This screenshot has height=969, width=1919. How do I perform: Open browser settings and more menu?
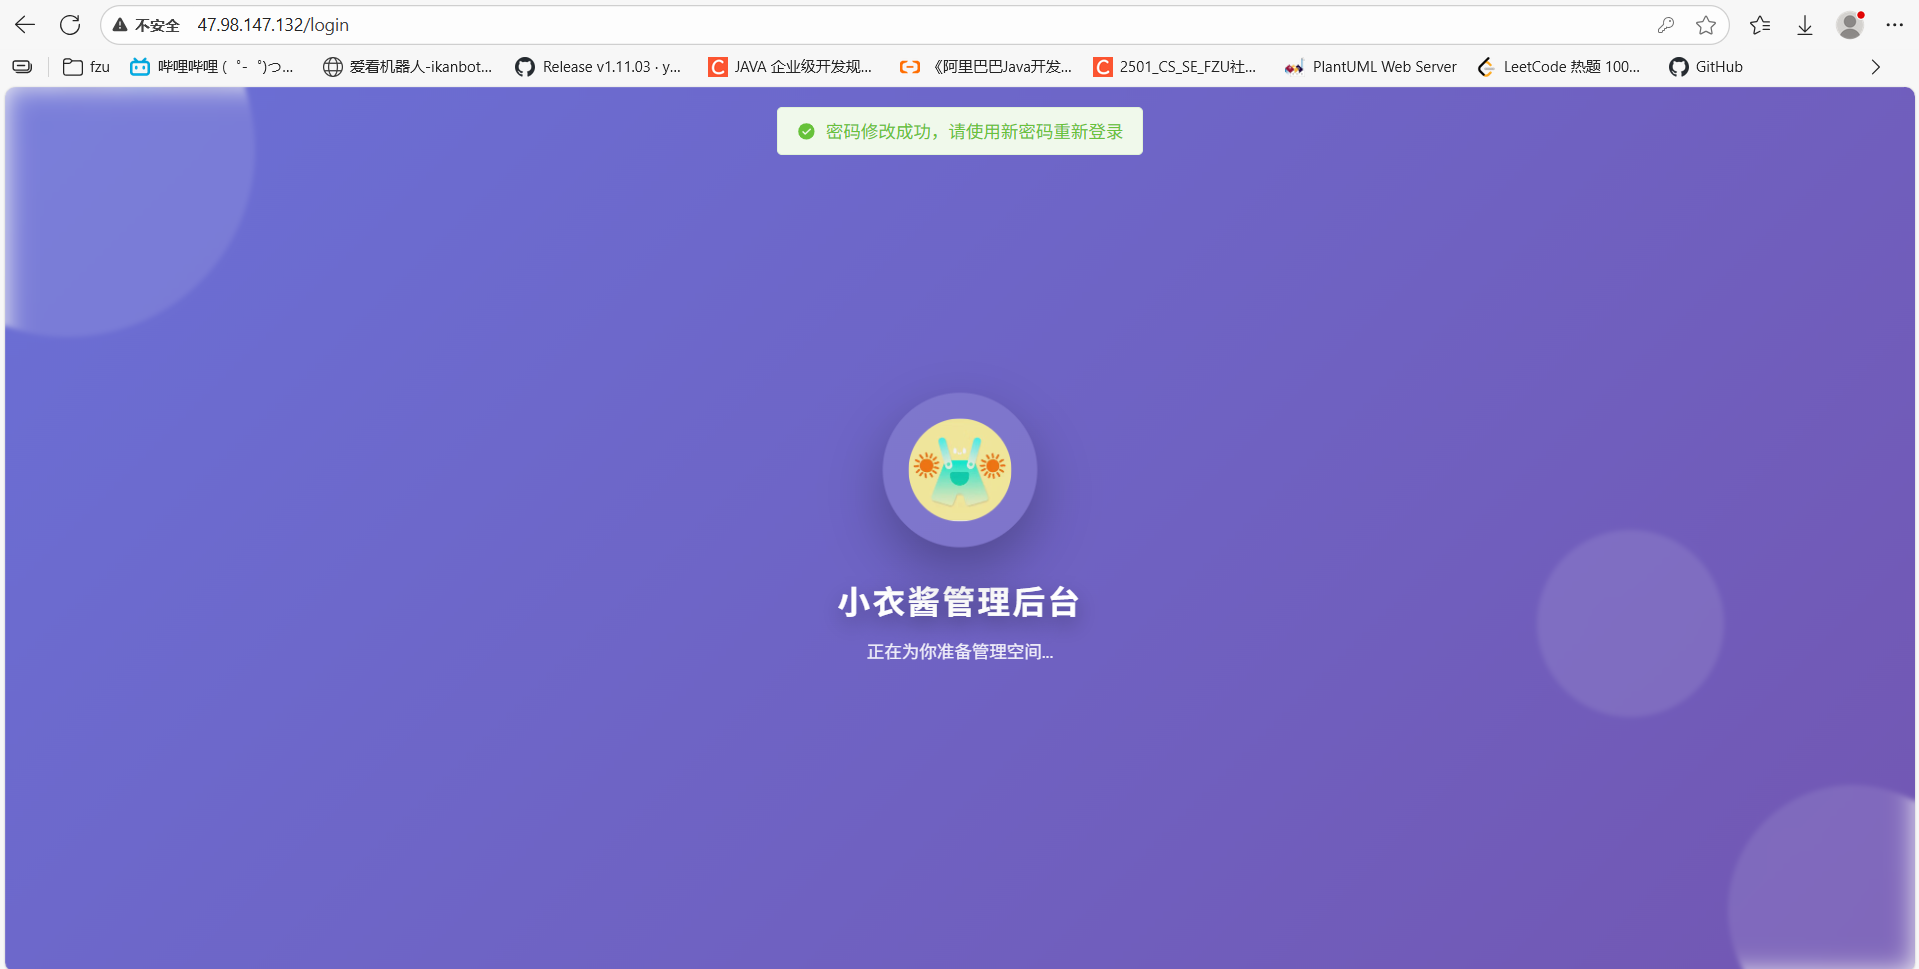pyautogui.click(x=1894, y=25)
